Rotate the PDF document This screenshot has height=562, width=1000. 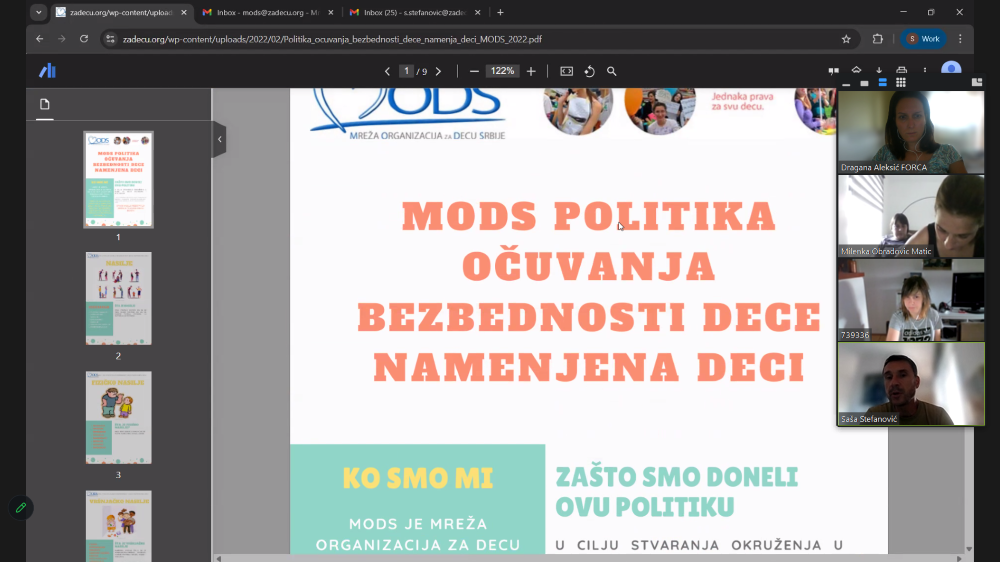[589, 71]
